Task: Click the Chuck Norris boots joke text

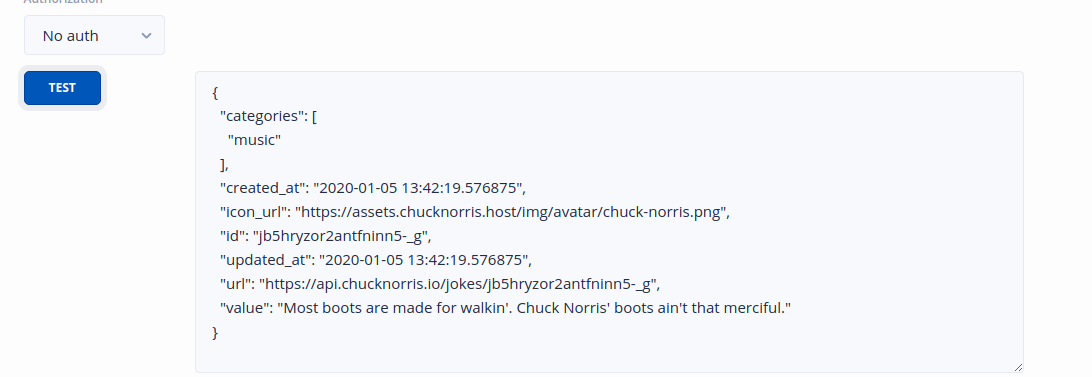Action: pos(534,308)
